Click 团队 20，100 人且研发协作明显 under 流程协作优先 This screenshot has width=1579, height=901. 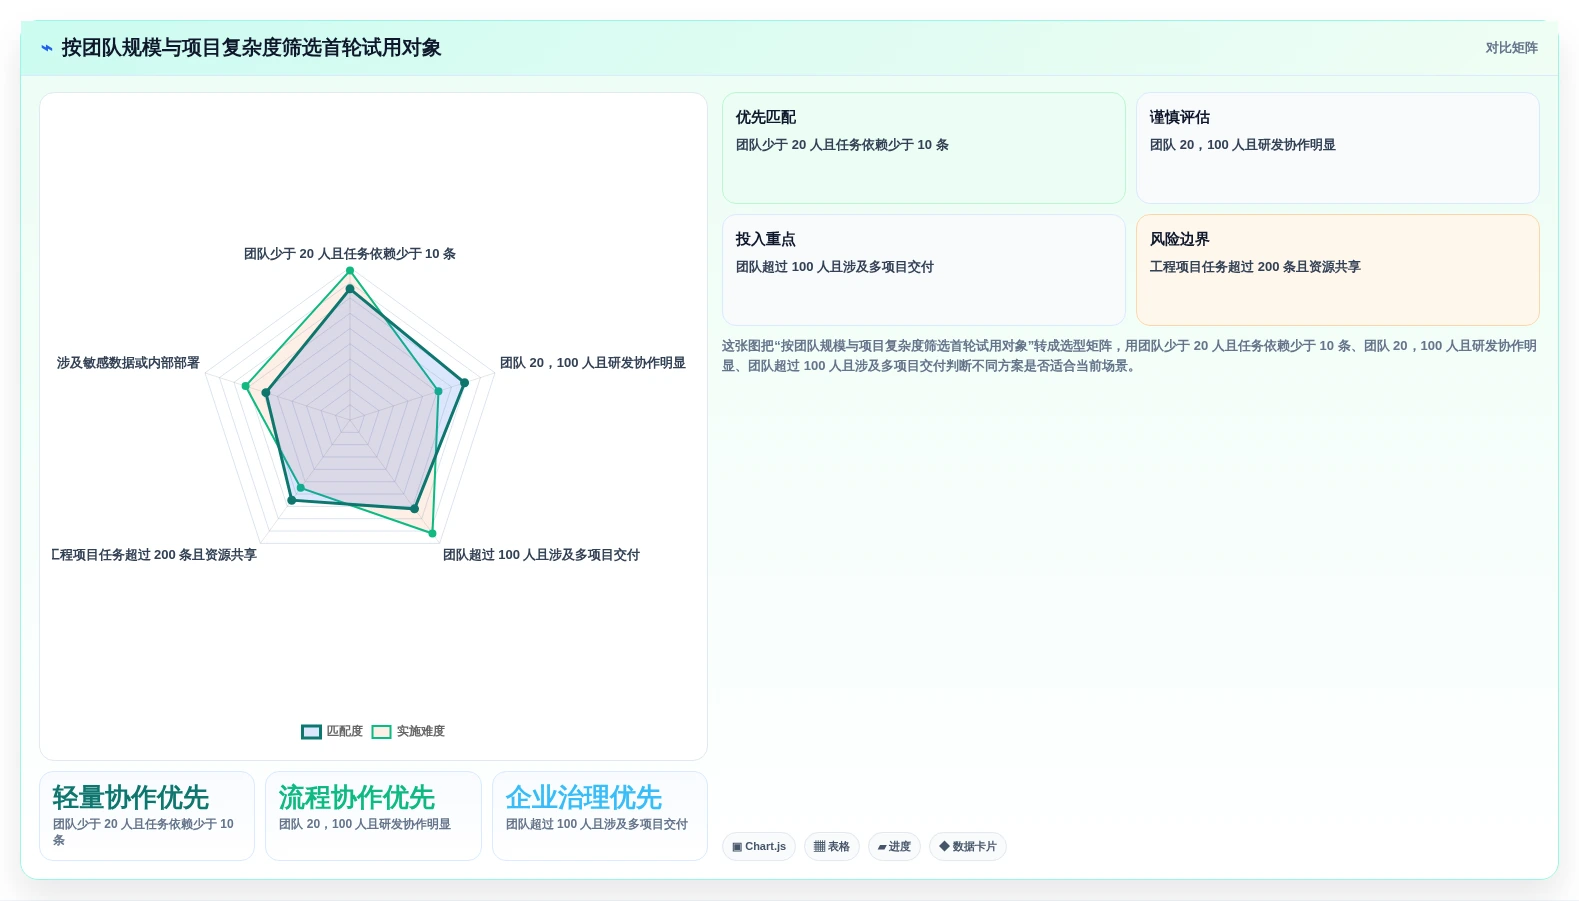365,824
